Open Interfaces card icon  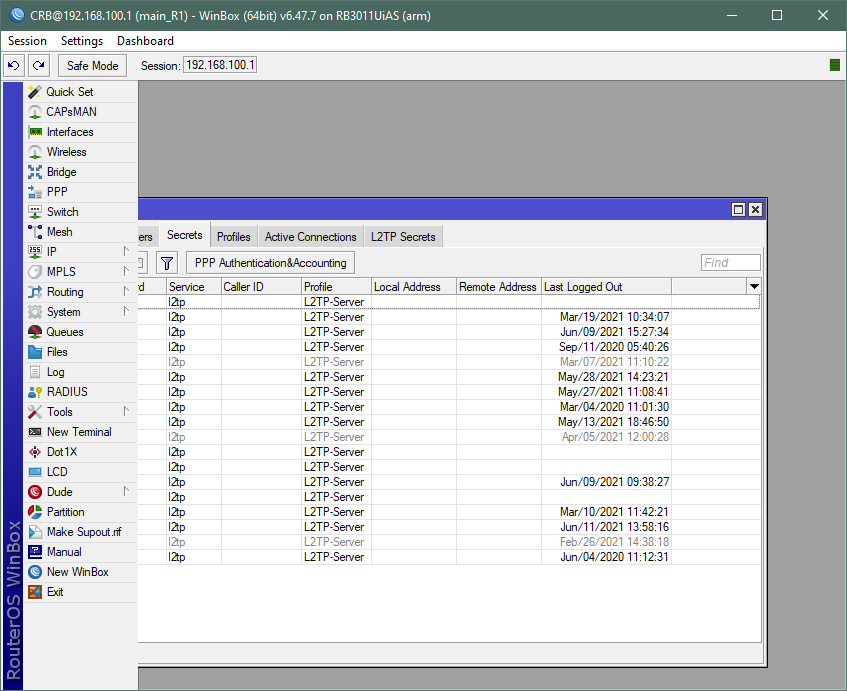tap(35, 132)
